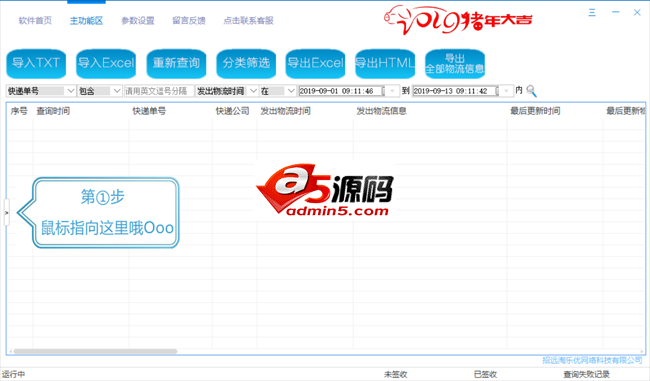Open the 招远淘乐优网络科技有限公司 link

[x=592, y=360]
